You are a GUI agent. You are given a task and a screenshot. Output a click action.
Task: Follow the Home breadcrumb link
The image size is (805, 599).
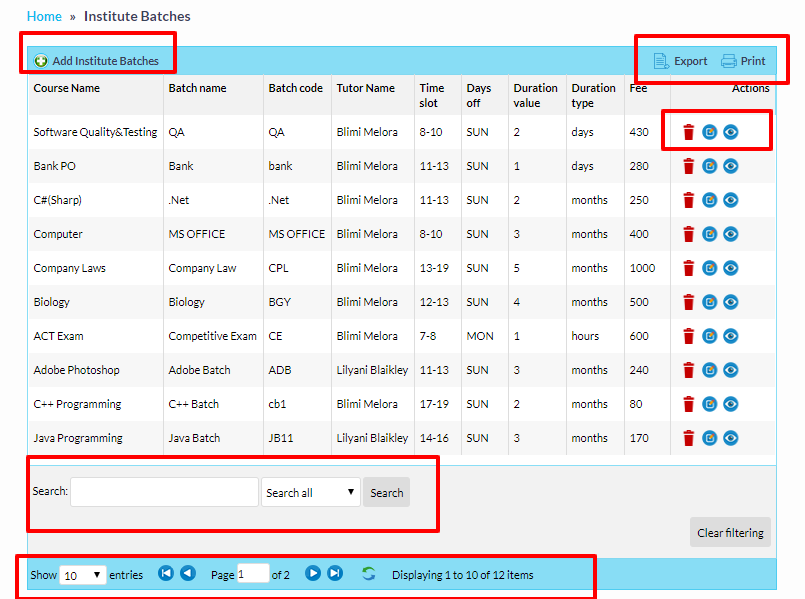coord(43,16)
